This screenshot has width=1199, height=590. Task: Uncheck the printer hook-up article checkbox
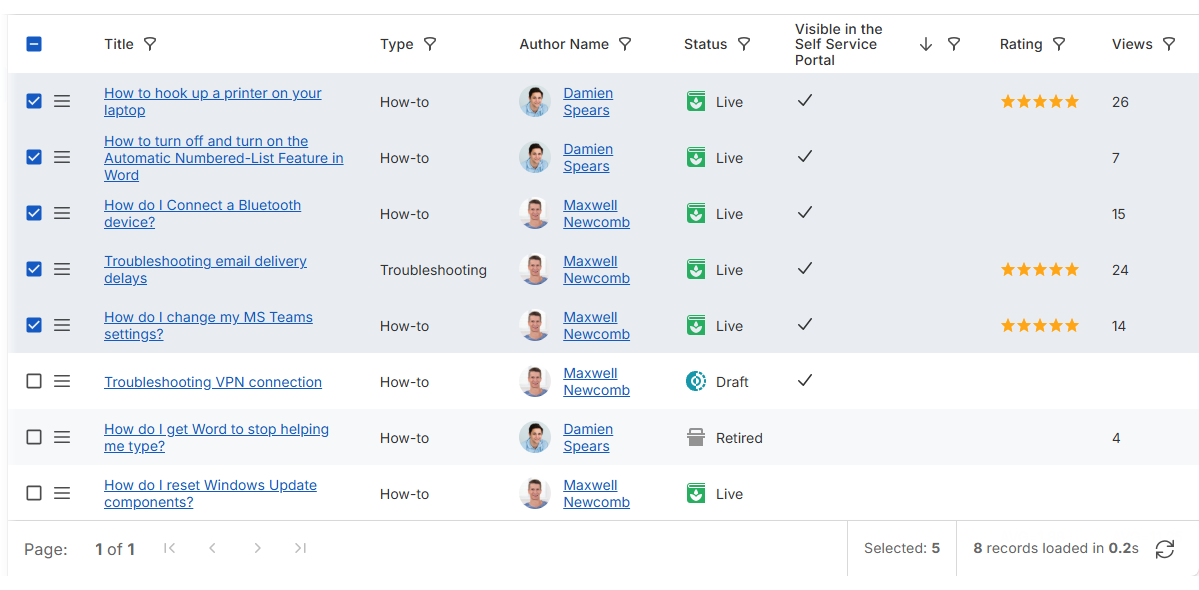(34, 101)
